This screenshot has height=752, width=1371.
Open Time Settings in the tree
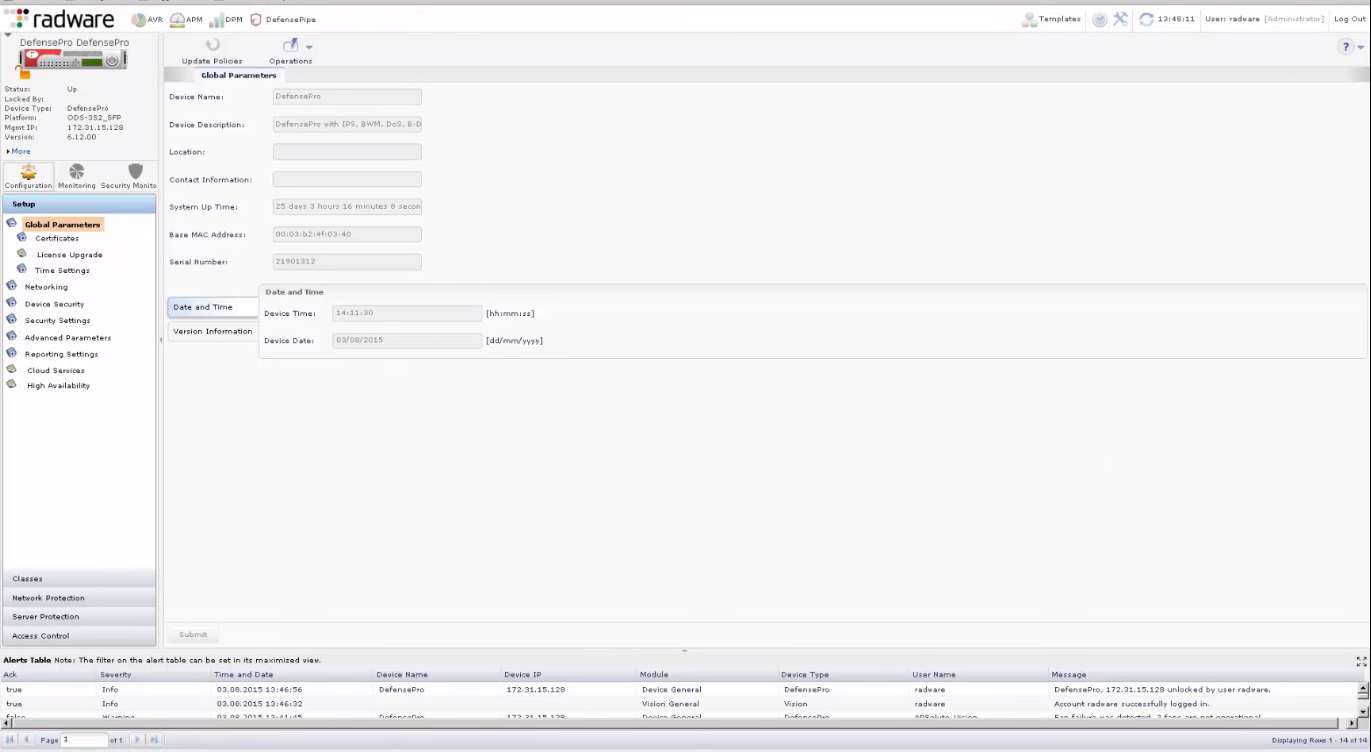tap(62, 271)
